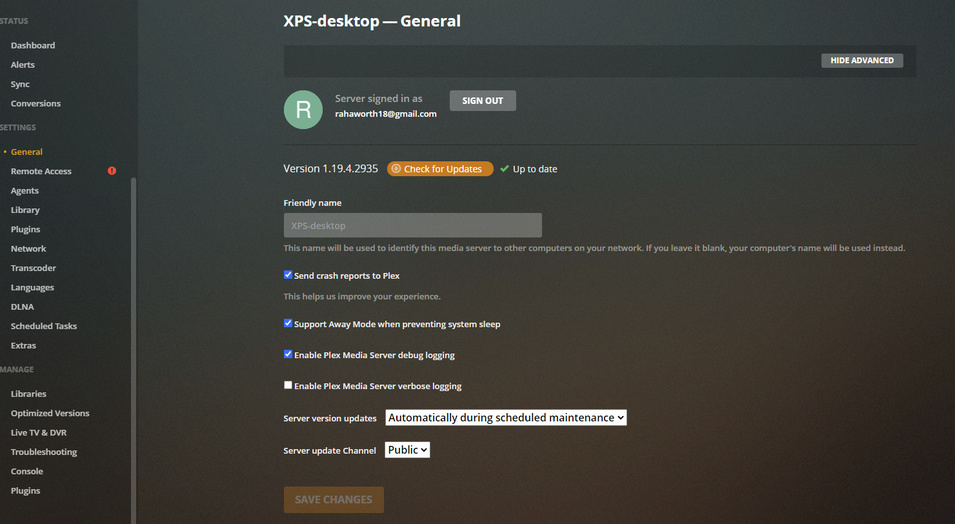
Task: Disable Plex Media Server debug logging
Action: click(x=288, y=354)
